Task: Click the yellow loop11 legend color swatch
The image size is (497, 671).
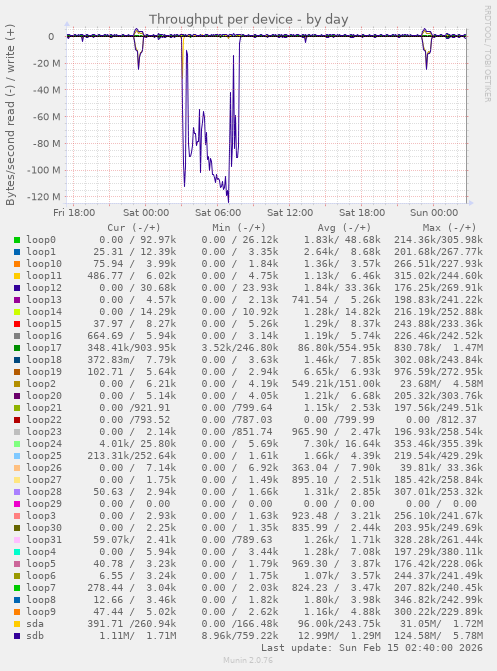Action: (17, 276)
